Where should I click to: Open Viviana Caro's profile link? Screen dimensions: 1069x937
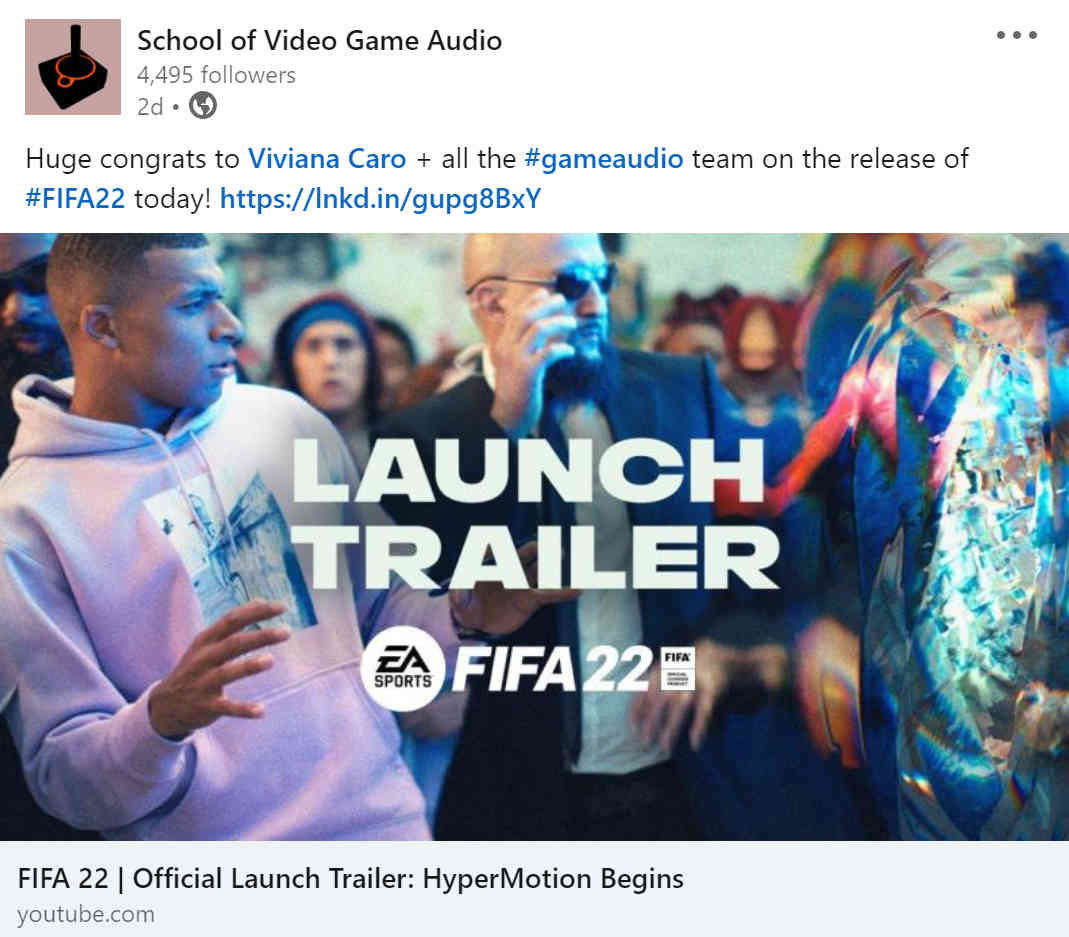(327, 159)
